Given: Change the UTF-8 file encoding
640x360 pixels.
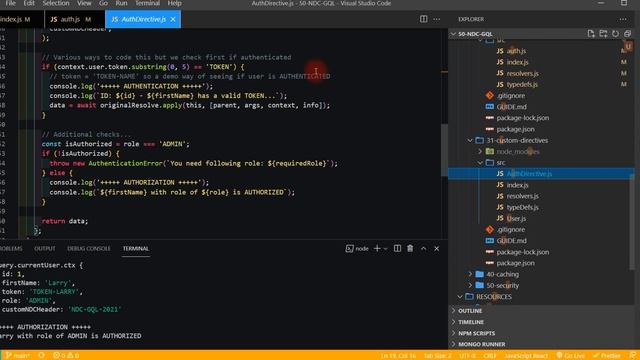Looking at the screenshot, I should 467,356.
